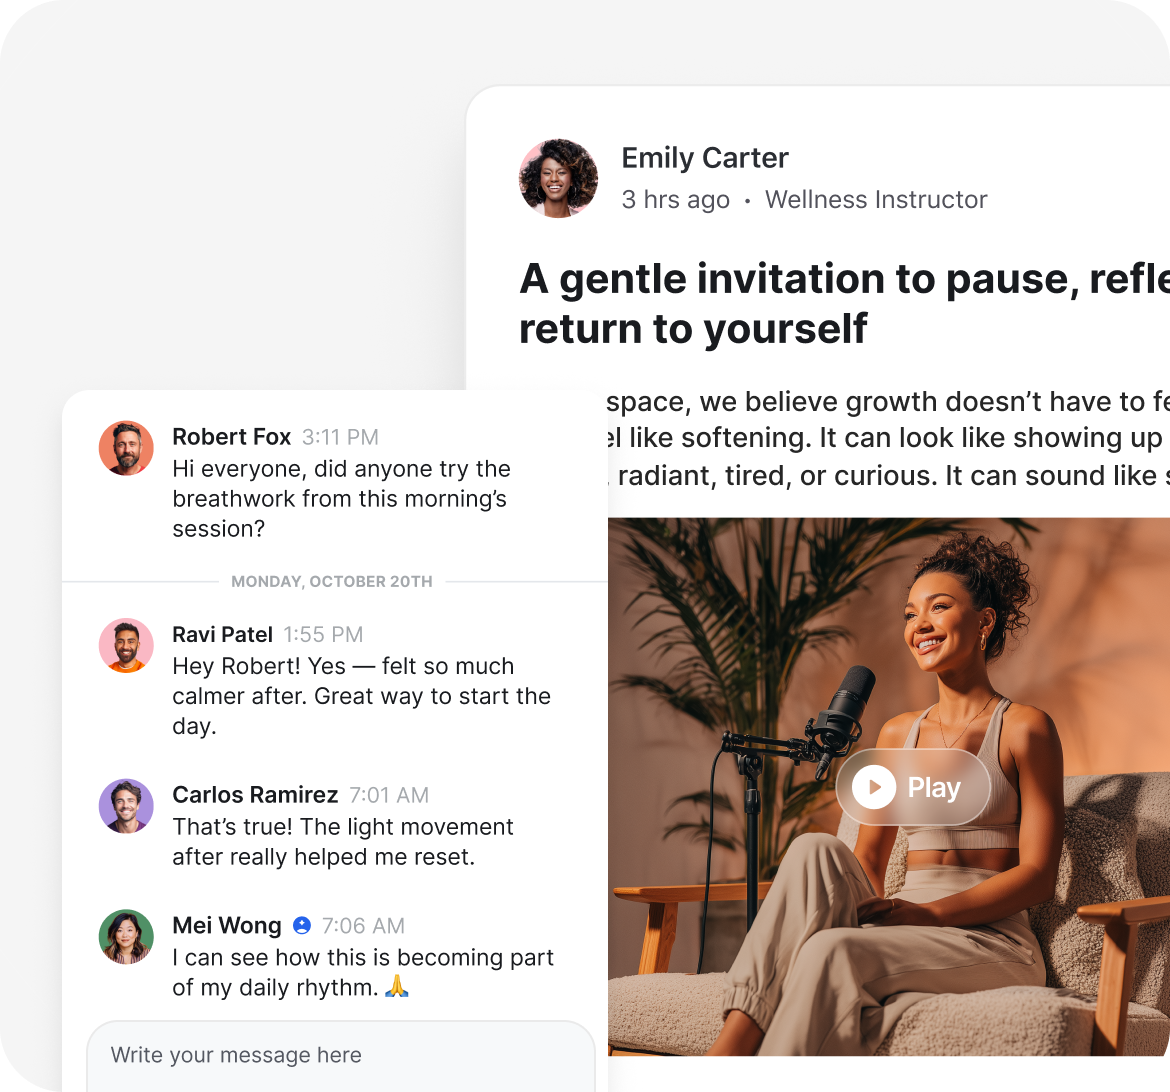Click the Monday, October 20th date divider
Viewport: 1170px width, 1092px height.
332,581
